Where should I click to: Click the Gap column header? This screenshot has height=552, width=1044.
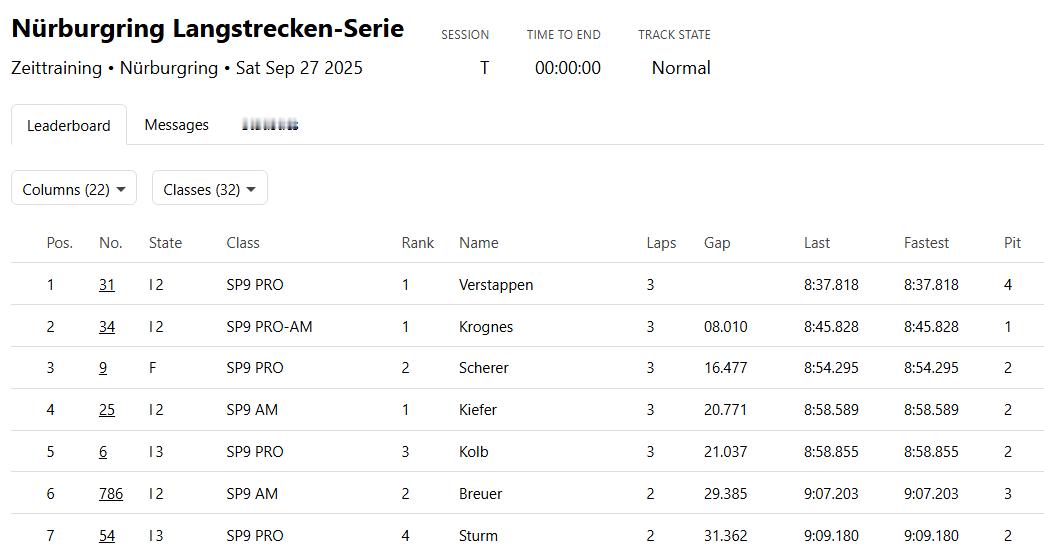click(x=717, y=243)
